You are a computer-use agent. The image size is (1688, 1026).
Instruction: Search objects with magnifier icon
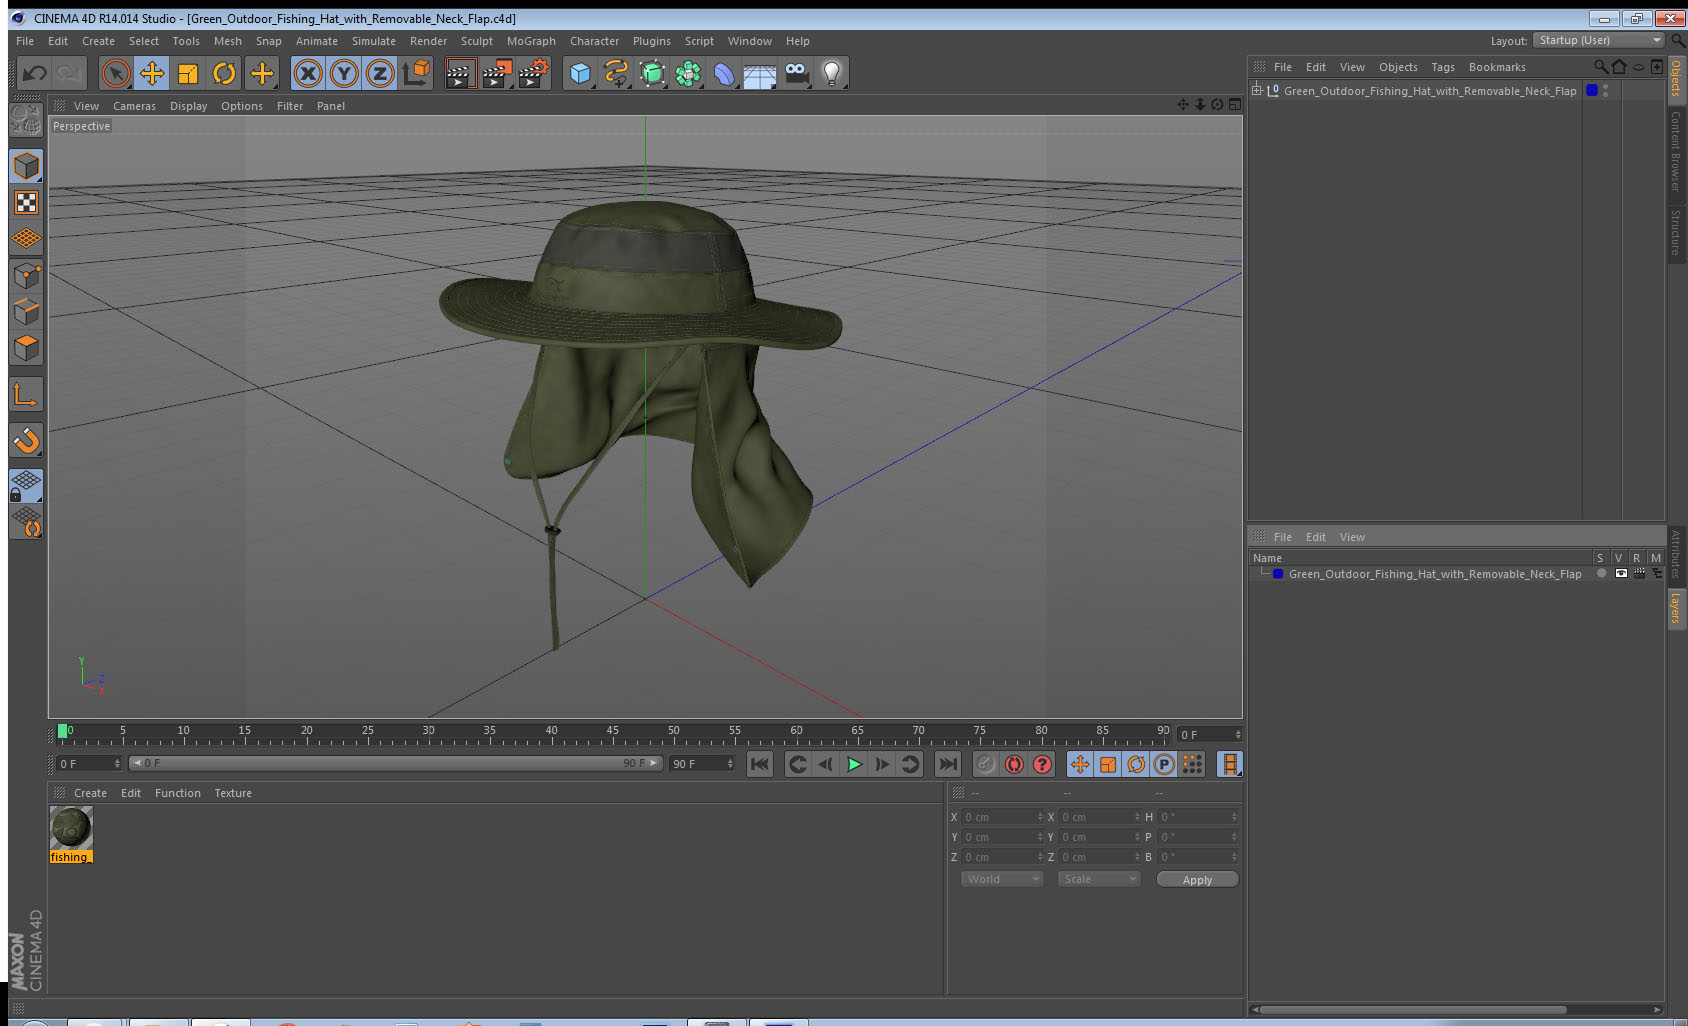(1600, 67)
